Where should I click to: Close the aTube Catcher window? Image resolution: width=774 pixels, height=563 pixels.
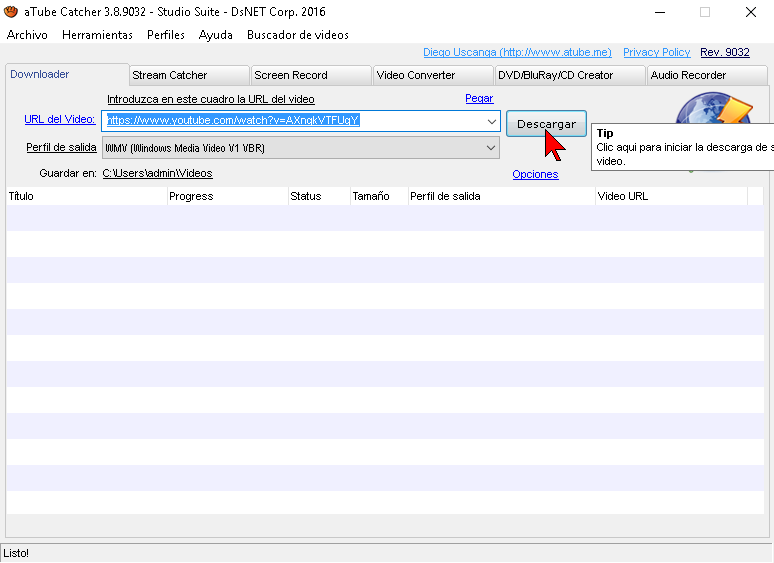751,12
